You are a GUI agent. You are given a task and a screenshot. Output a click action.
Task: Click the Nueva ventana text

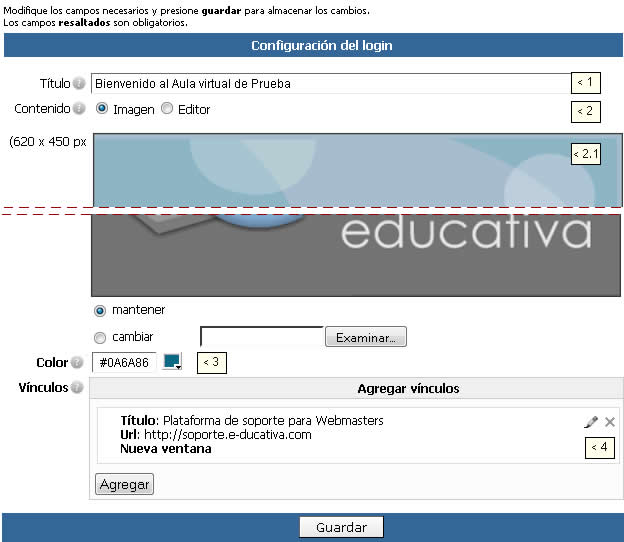click(x=166, y=449)
